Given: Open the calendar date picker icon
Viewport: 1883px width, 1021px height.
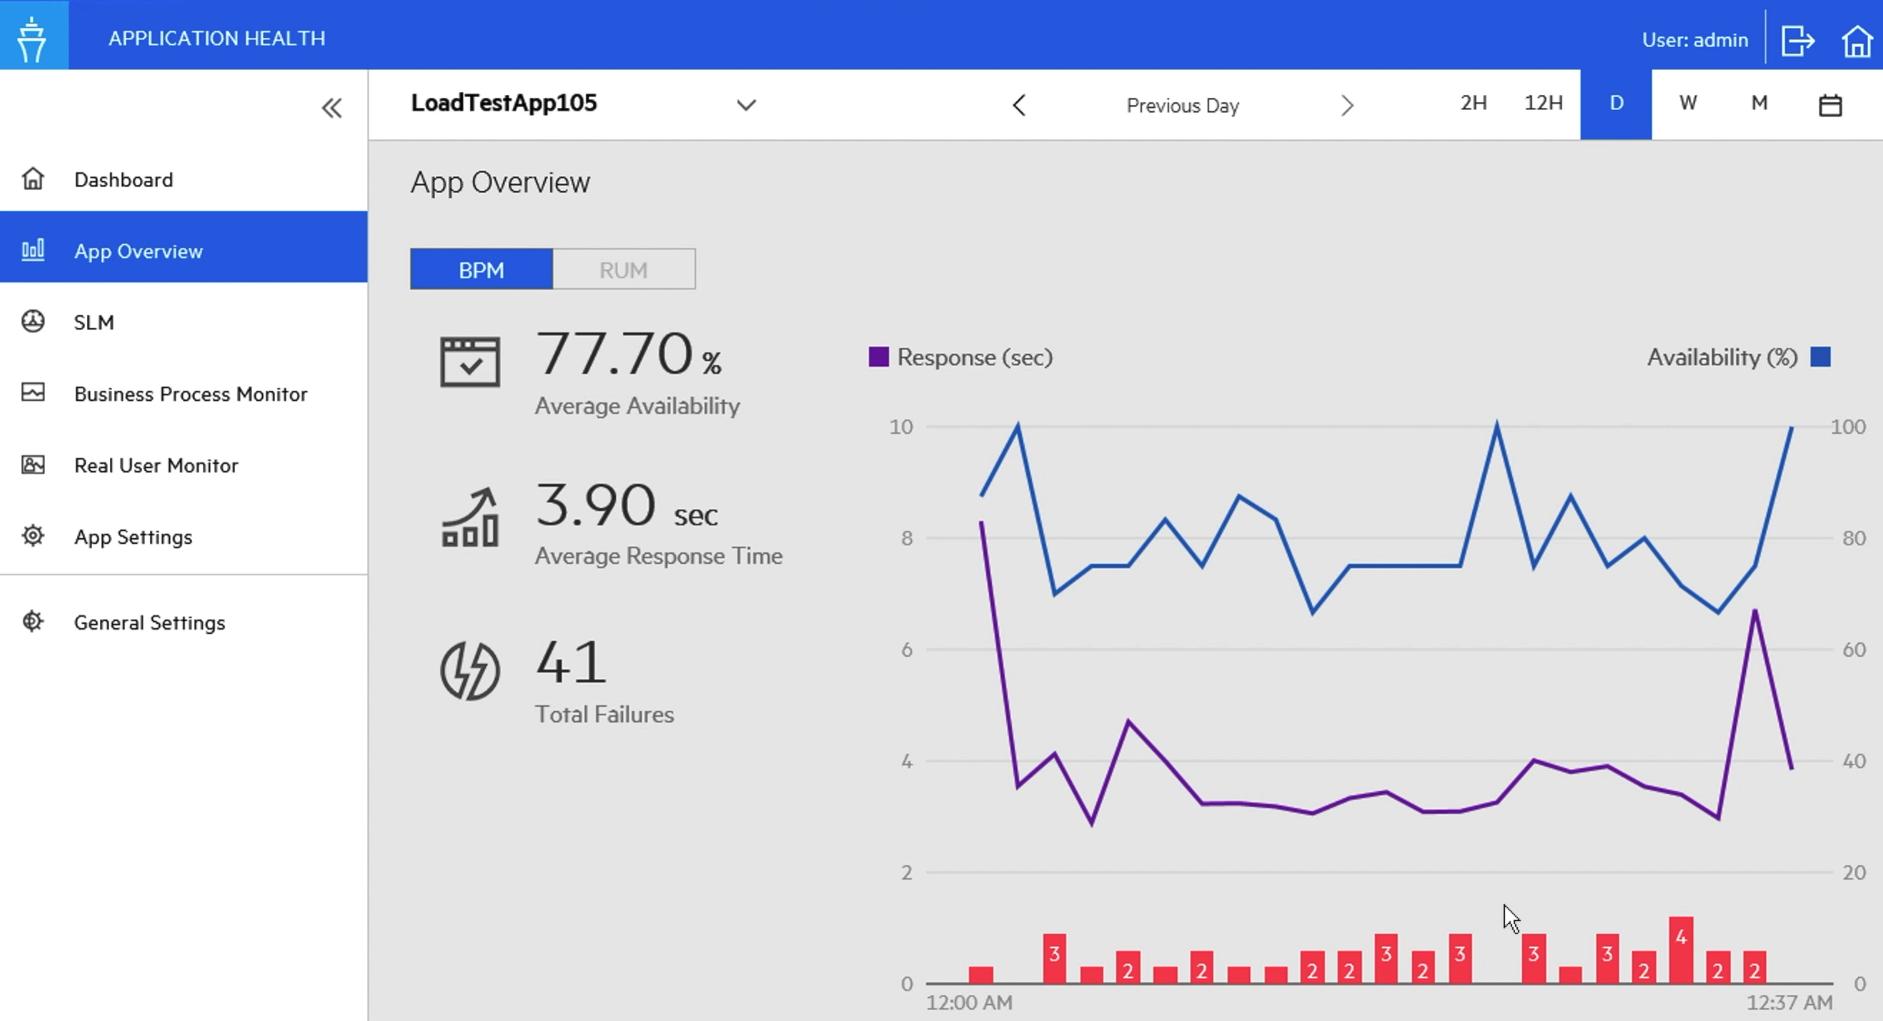Looking at the screenshot, I should pos(1829,105).
